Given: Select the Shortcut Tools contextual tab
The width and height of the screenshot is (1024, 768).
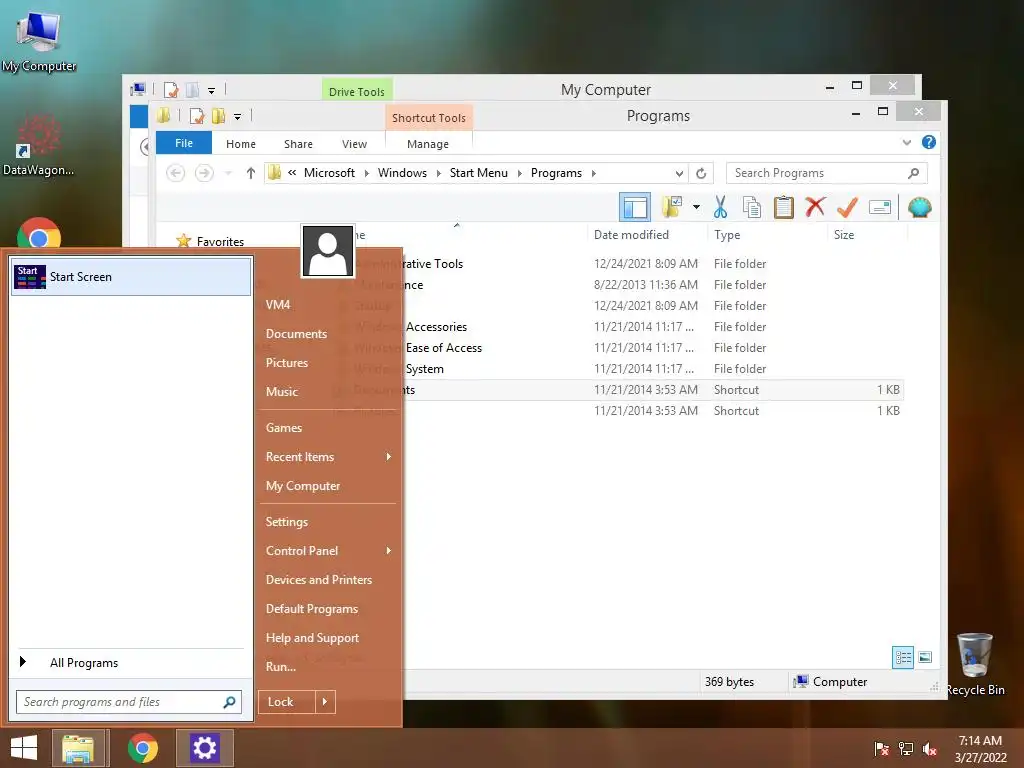Looking at the screenshot, I should (428, 118).
